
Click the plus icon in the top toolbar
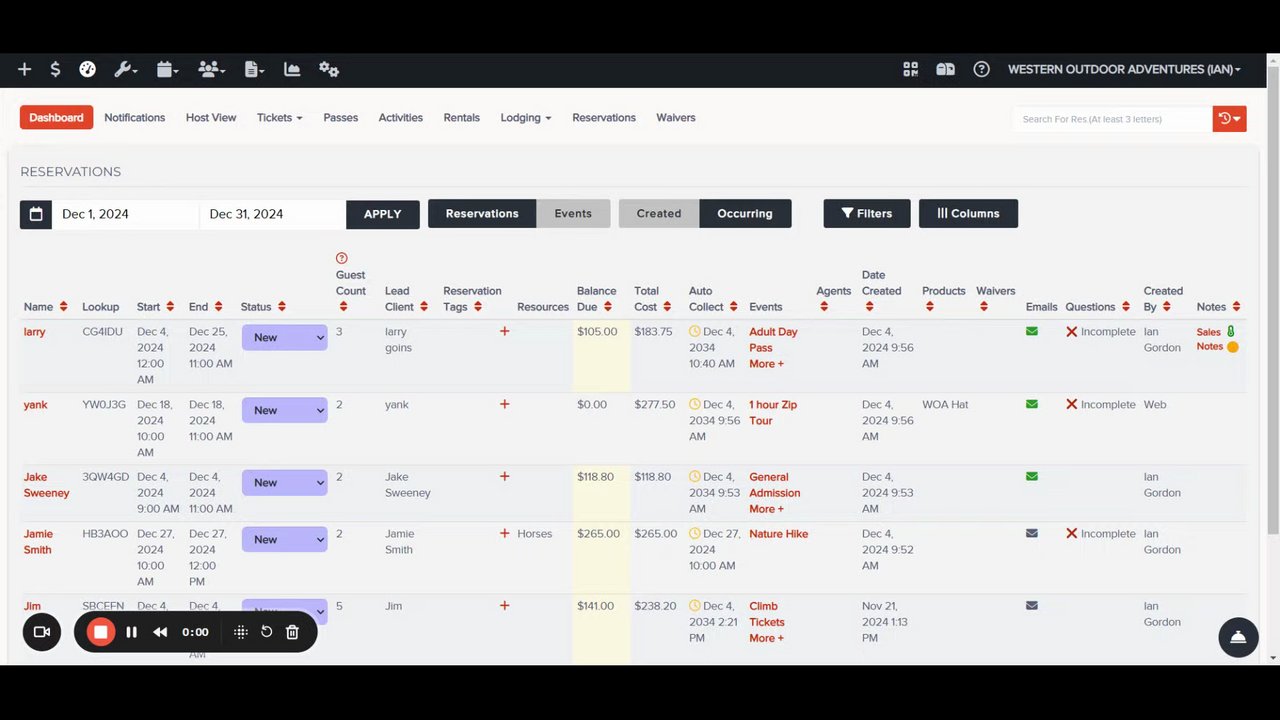(x=25, y=69)
